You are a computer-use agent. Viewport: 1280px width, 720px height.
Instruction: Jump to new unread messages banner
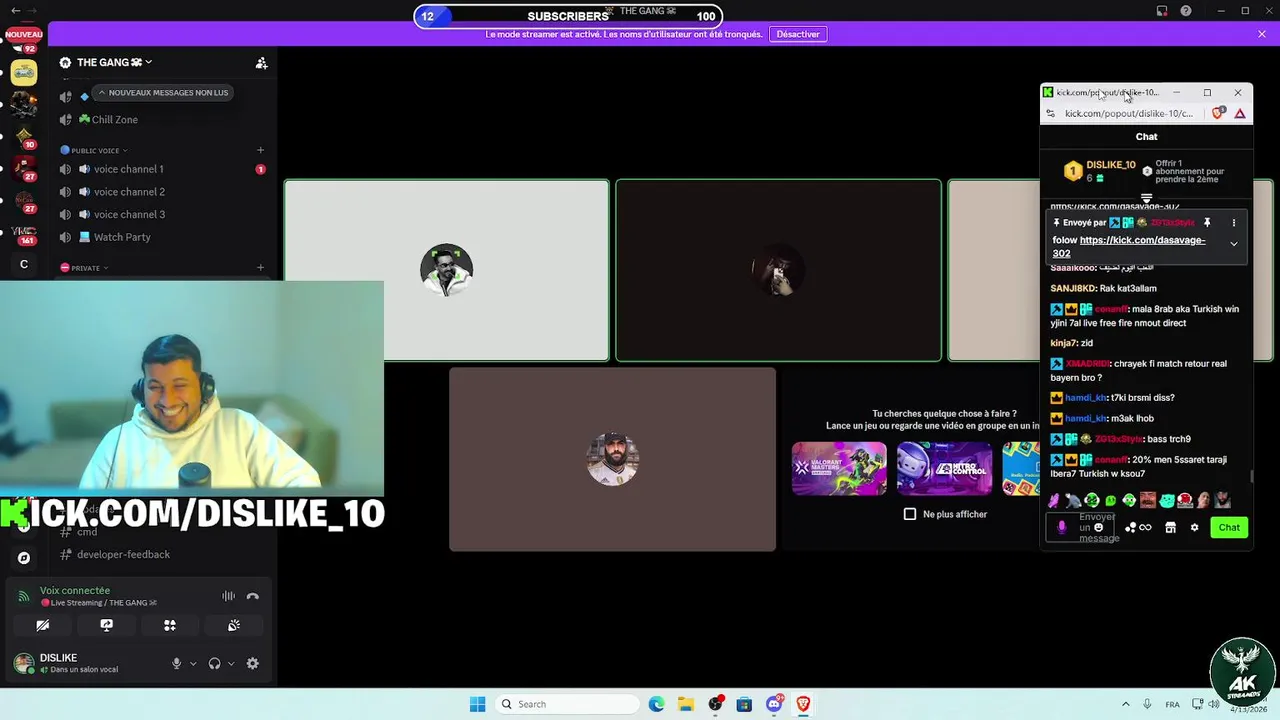pyautogui.click(x=163, y=92)
